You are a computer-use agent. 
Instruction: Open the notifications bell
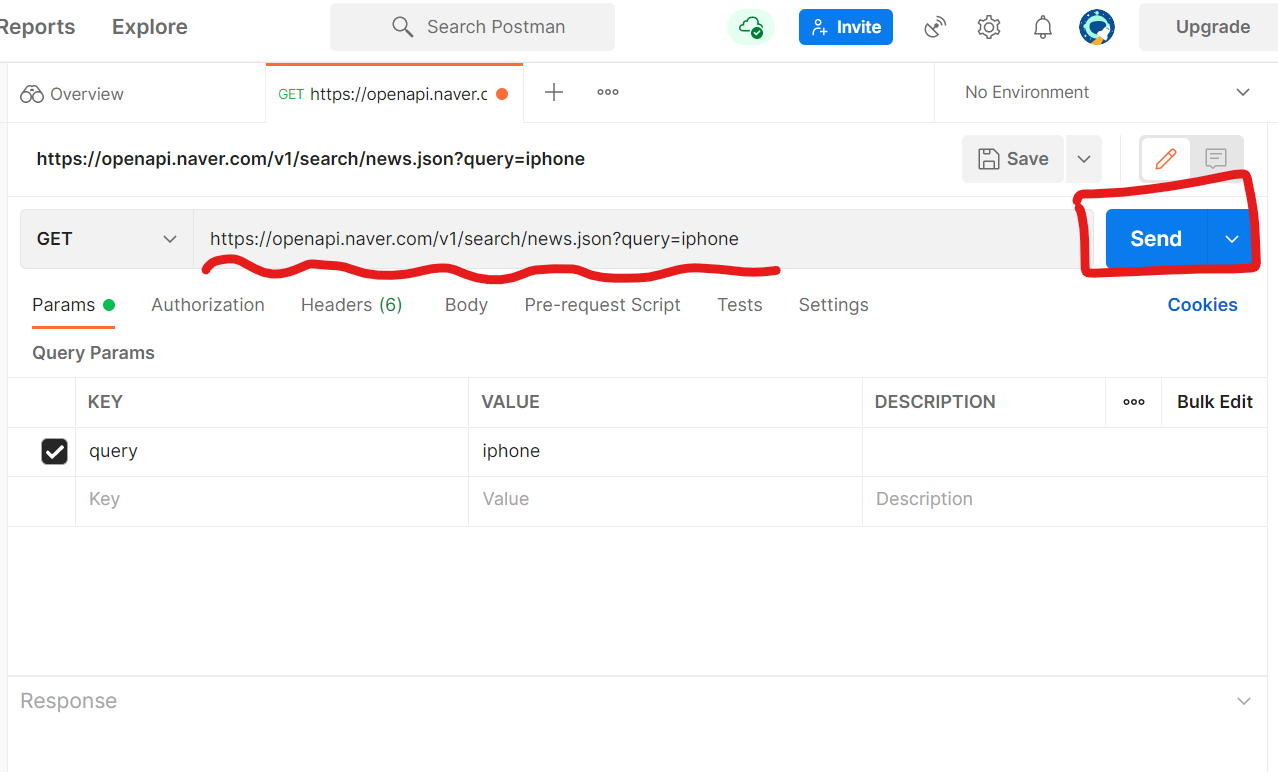click(1043, 27)
